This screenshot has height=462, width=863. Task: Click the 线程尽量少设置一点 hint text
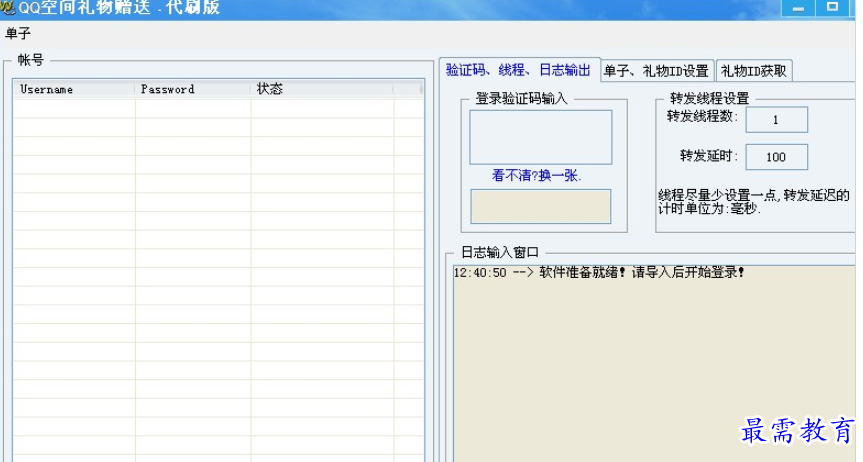(754, 202)
